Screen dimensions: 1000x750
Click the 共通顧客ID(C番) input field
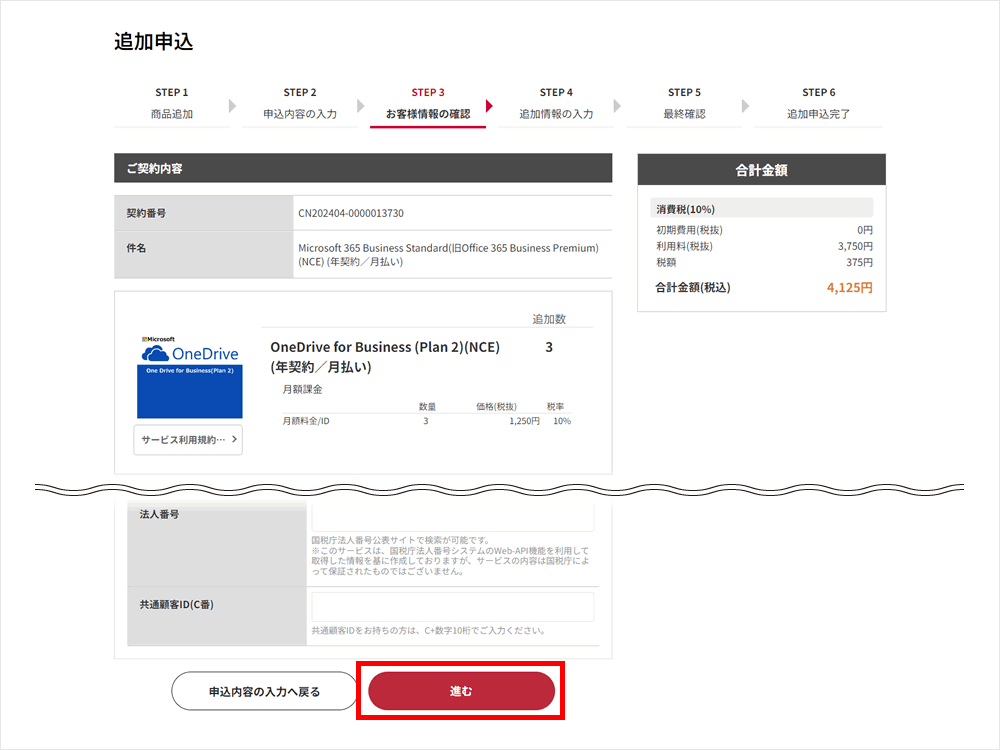tap(453, 607)
